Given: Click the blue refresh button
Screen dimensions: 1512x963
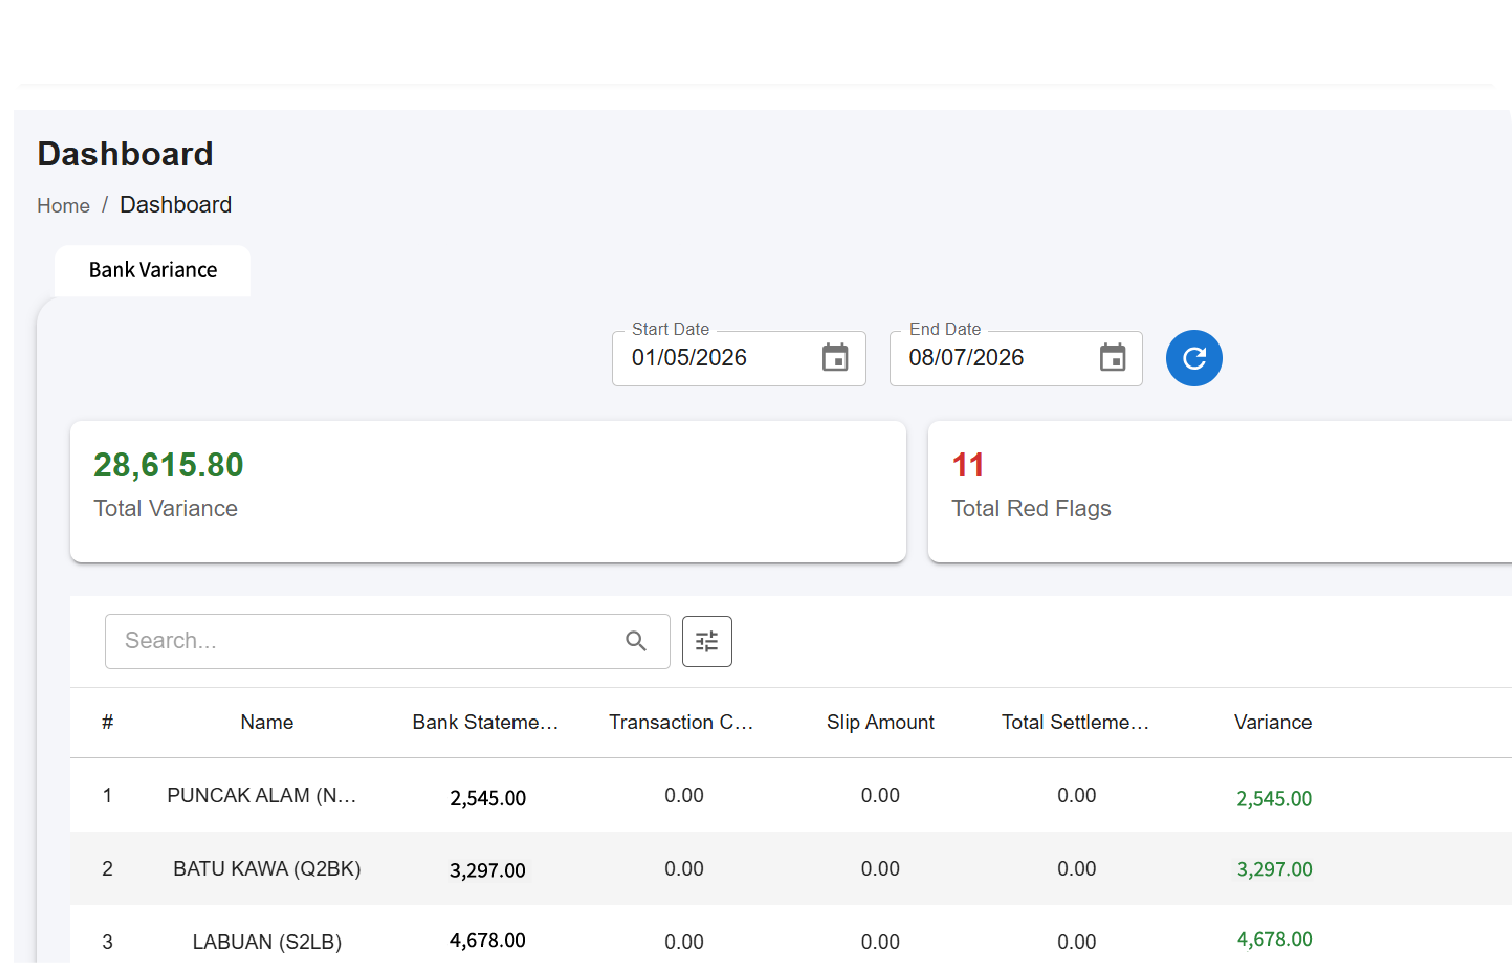Looking at the screenshot, I should [x=1194, y=358].
